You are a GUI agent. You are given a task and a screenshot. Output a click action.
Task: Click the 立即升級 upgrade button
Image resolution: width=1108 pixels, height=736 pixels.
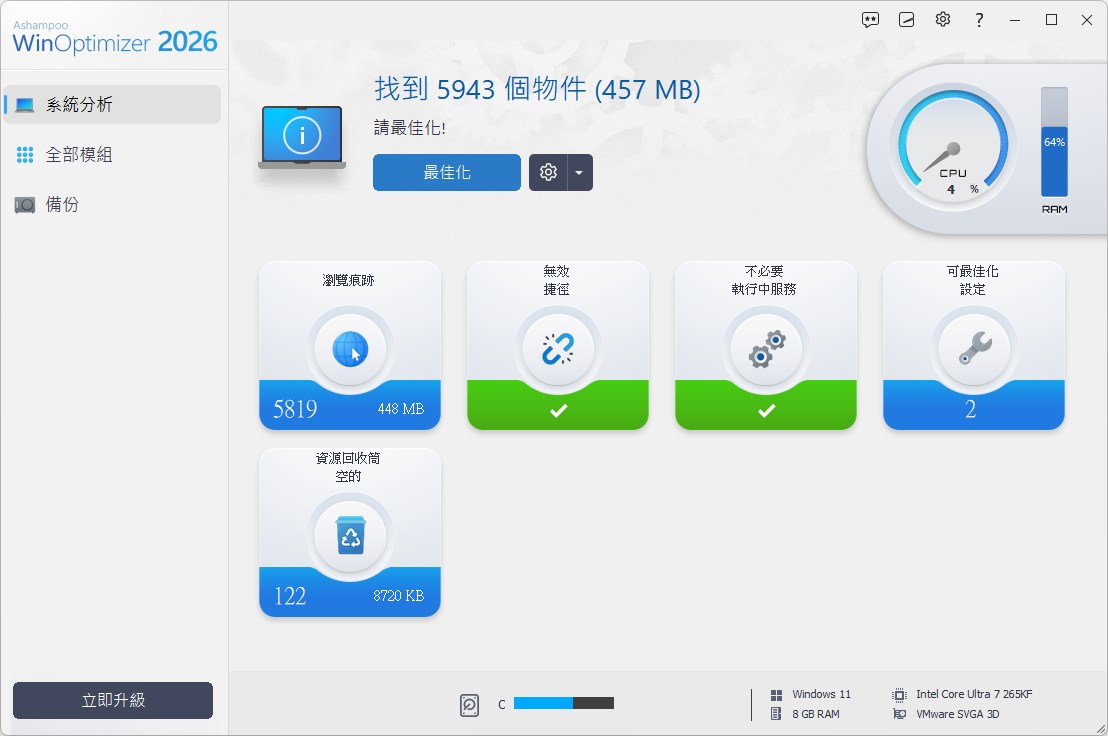coord(113,700)
